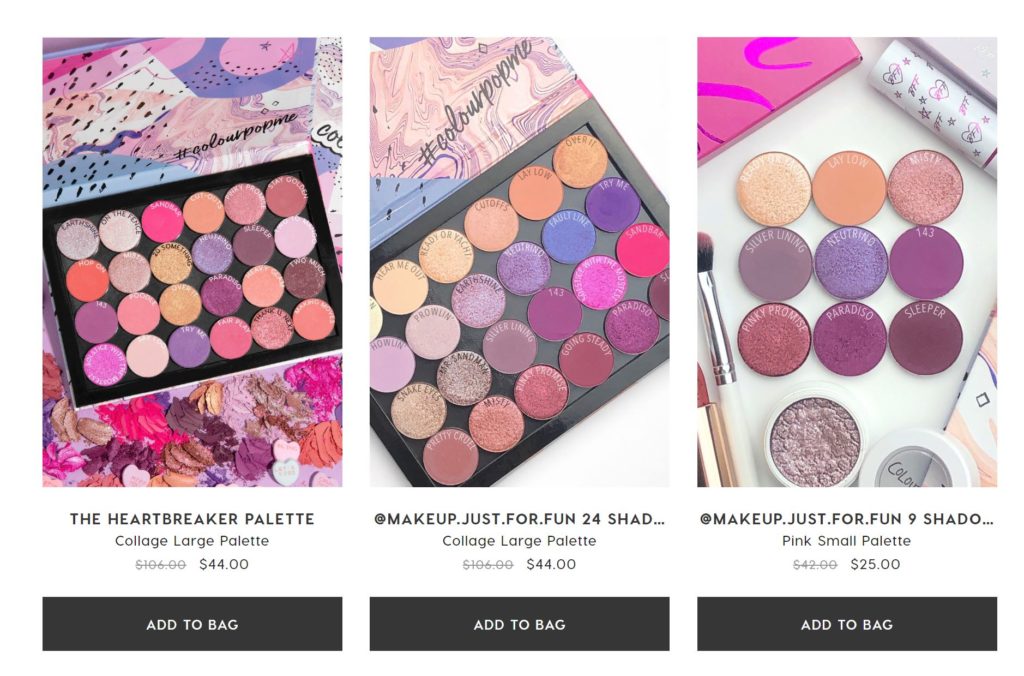The width and height of the screenshot is (1024, 676).
Task: Open The Heartbreaker Palette title link
Action: [x=192, y=519]
